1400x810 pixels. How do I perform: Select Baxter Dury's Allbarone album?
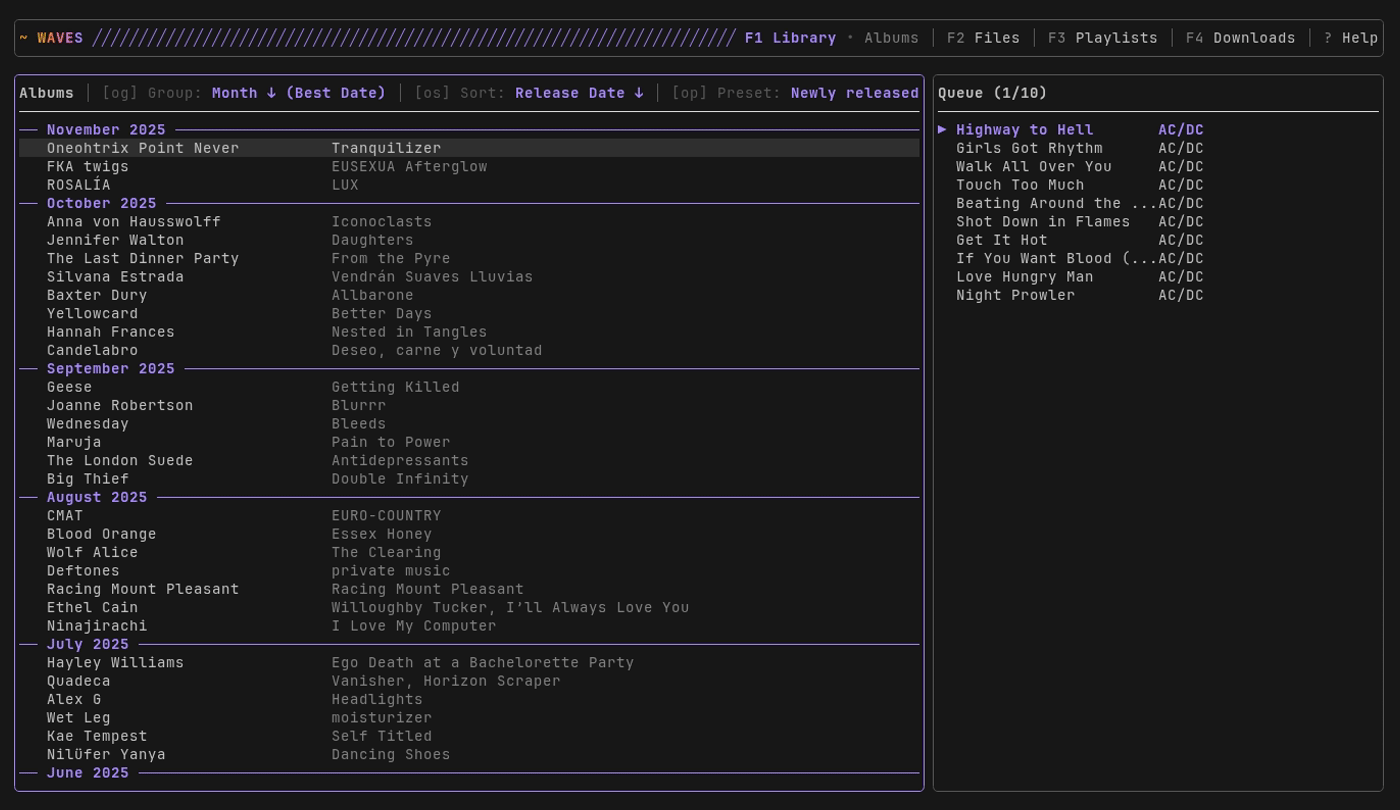(469, 295)
